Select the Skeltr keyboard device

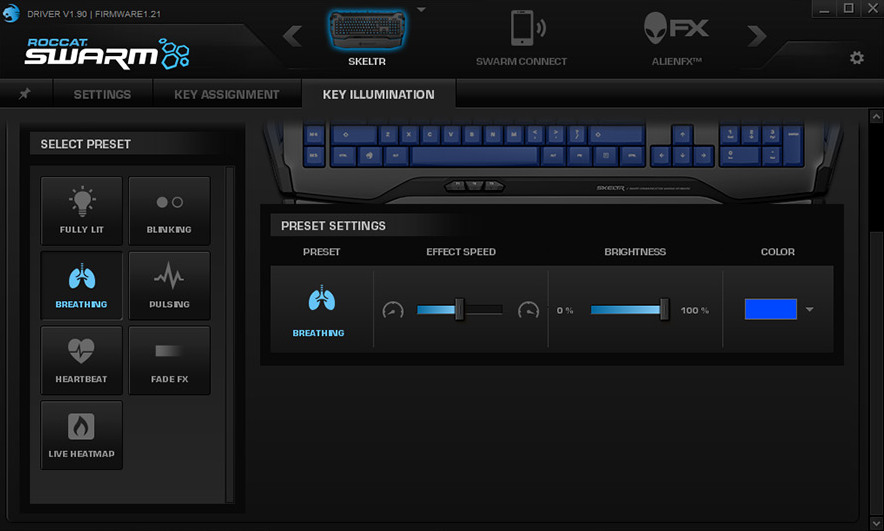tap(367, 37)
